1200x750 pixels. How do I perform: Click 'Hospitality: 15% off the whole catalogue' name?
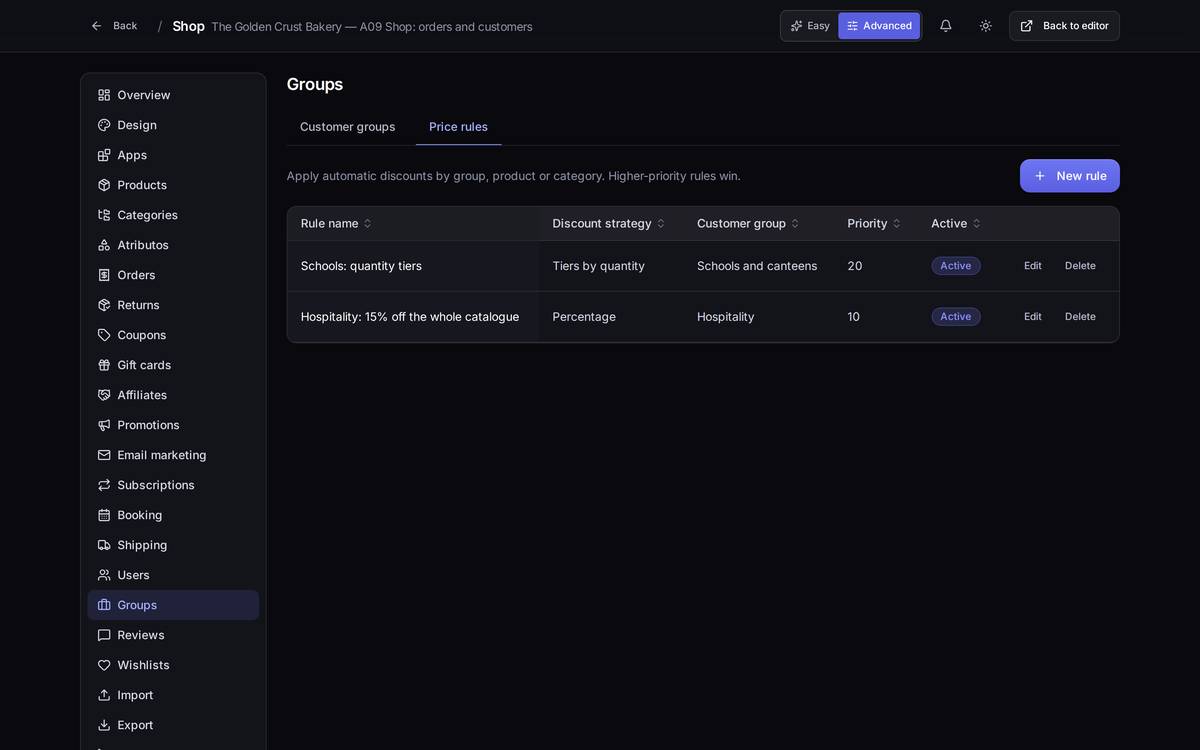tap(410, 317)
